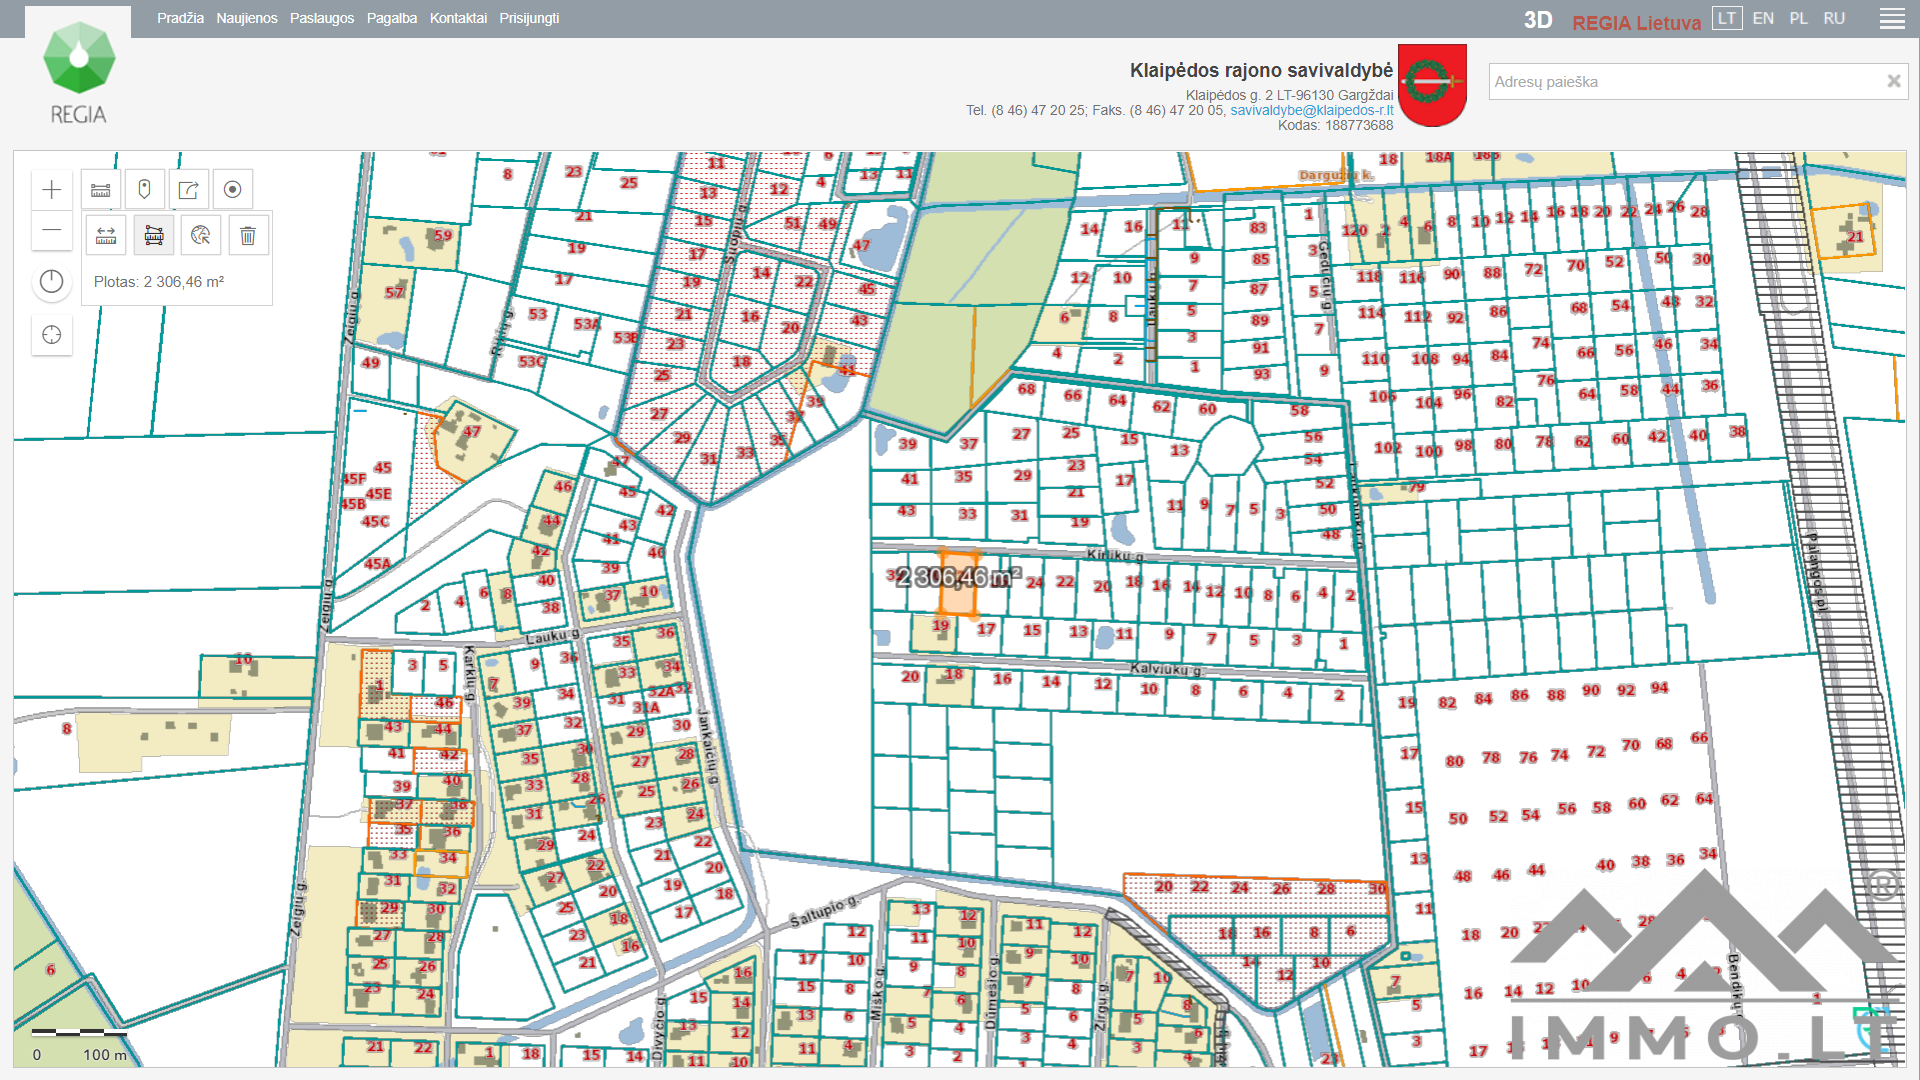
Task: Click the savivaldybe email link
Action: pos(1311,110)
